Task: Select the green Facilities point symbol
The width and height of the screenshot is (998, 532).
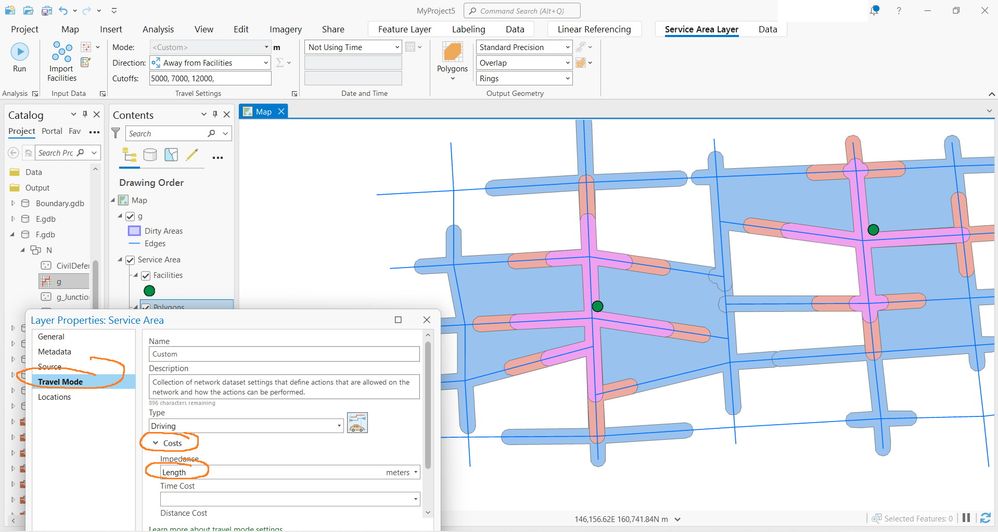Action: (x=150, y=291)
